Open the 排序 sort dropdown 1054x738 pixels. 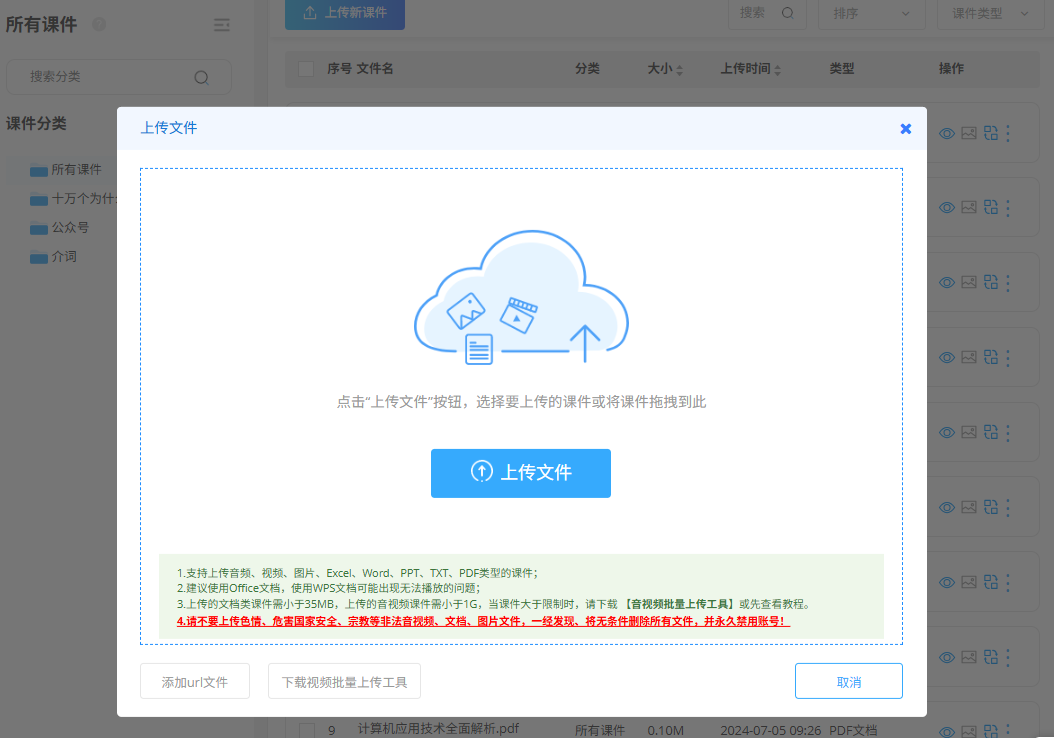point(871,14)
